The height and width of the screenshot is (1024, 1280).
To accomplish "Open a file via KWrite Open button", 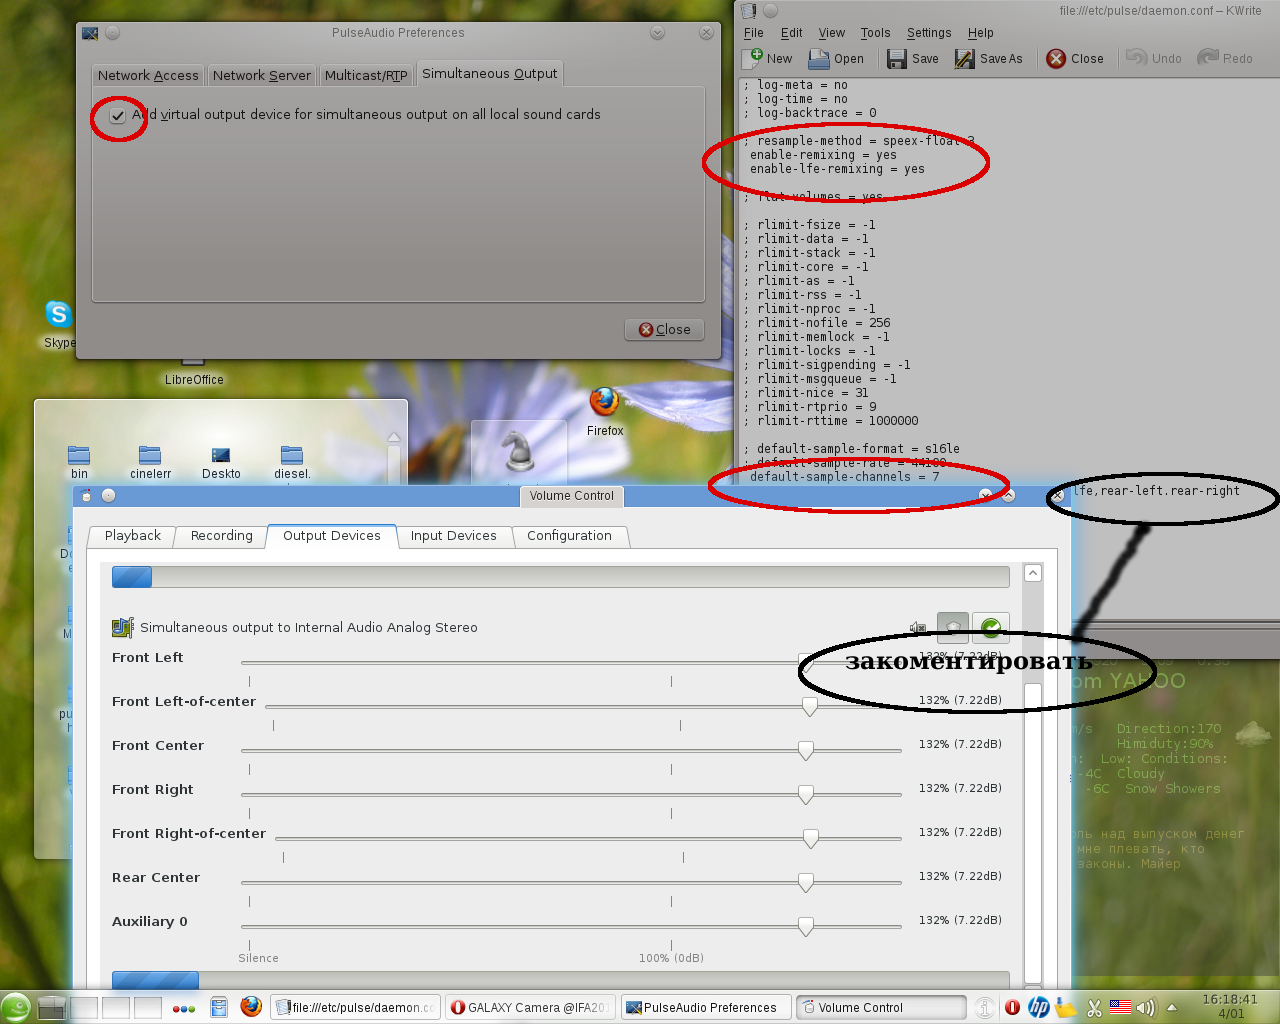I will pos(836,58).
